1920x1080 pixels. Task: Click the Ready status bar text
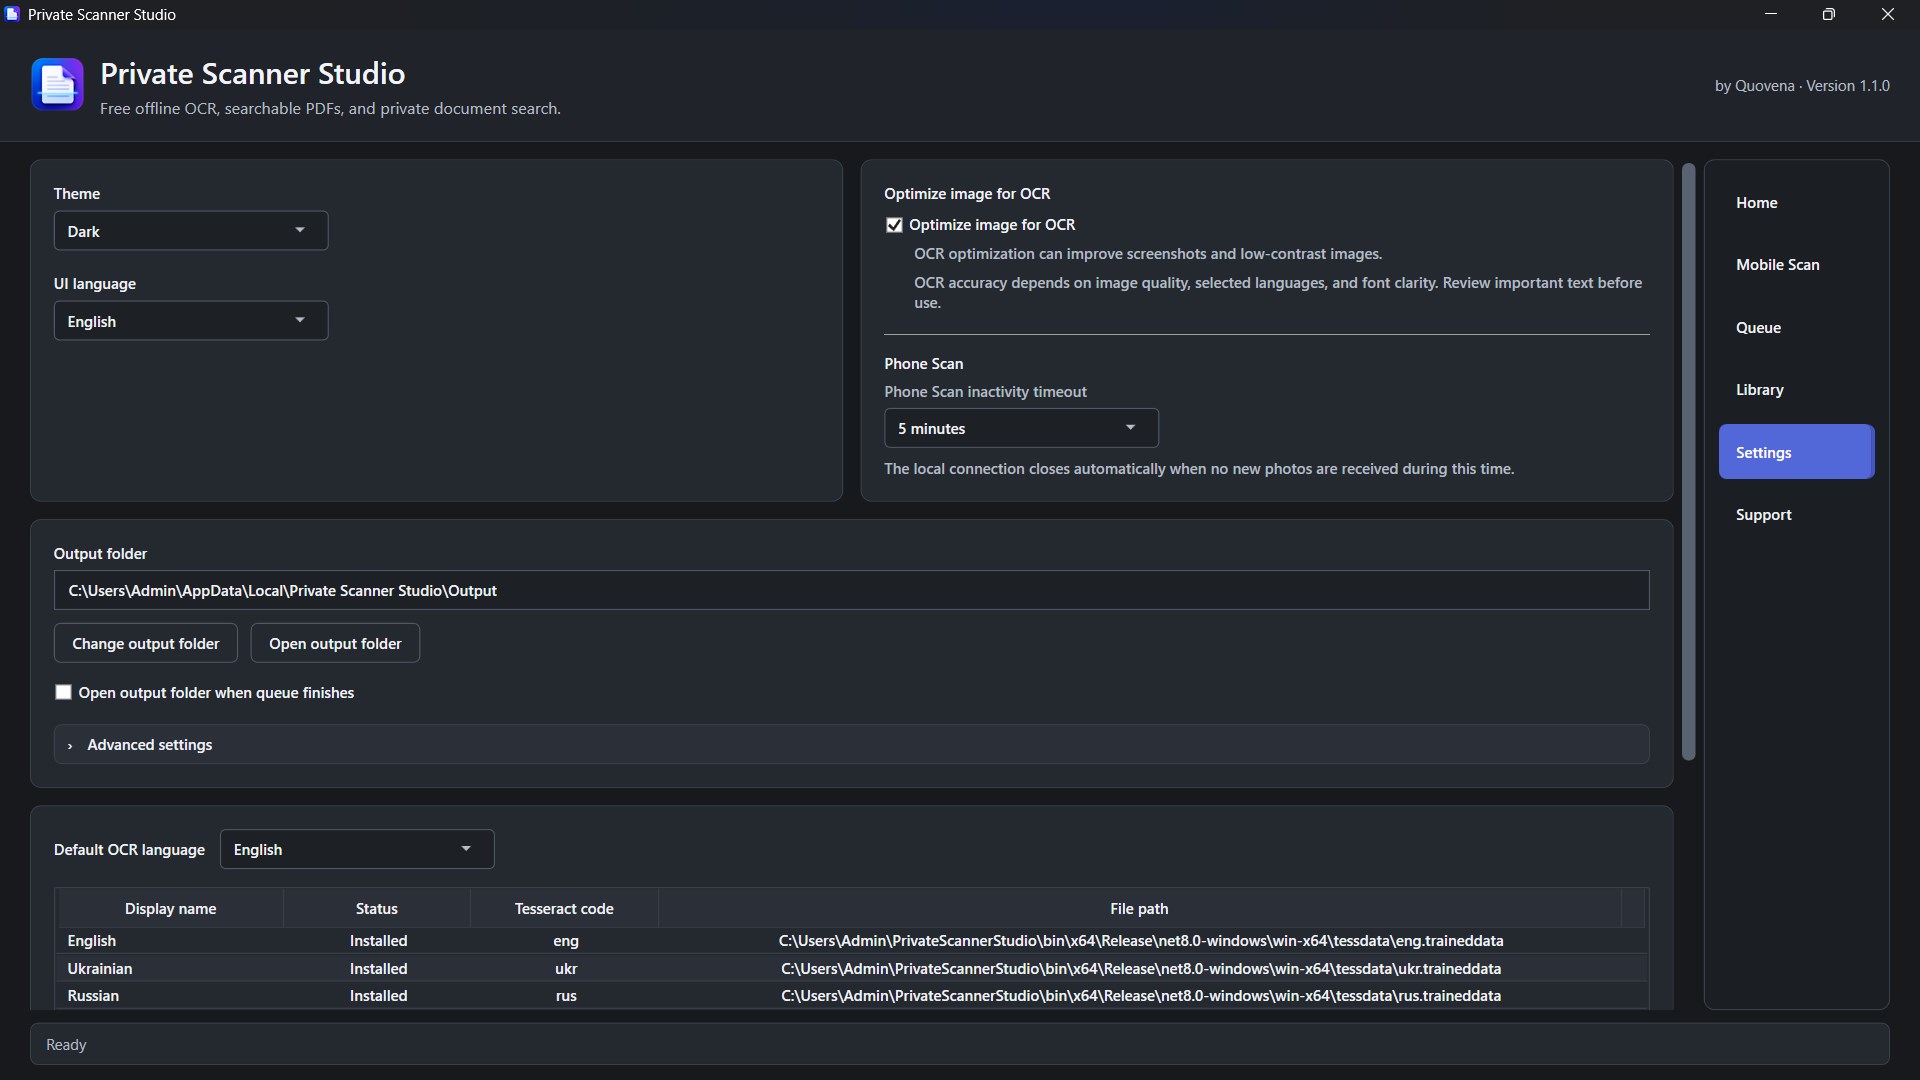click(x=66, y=1044)
